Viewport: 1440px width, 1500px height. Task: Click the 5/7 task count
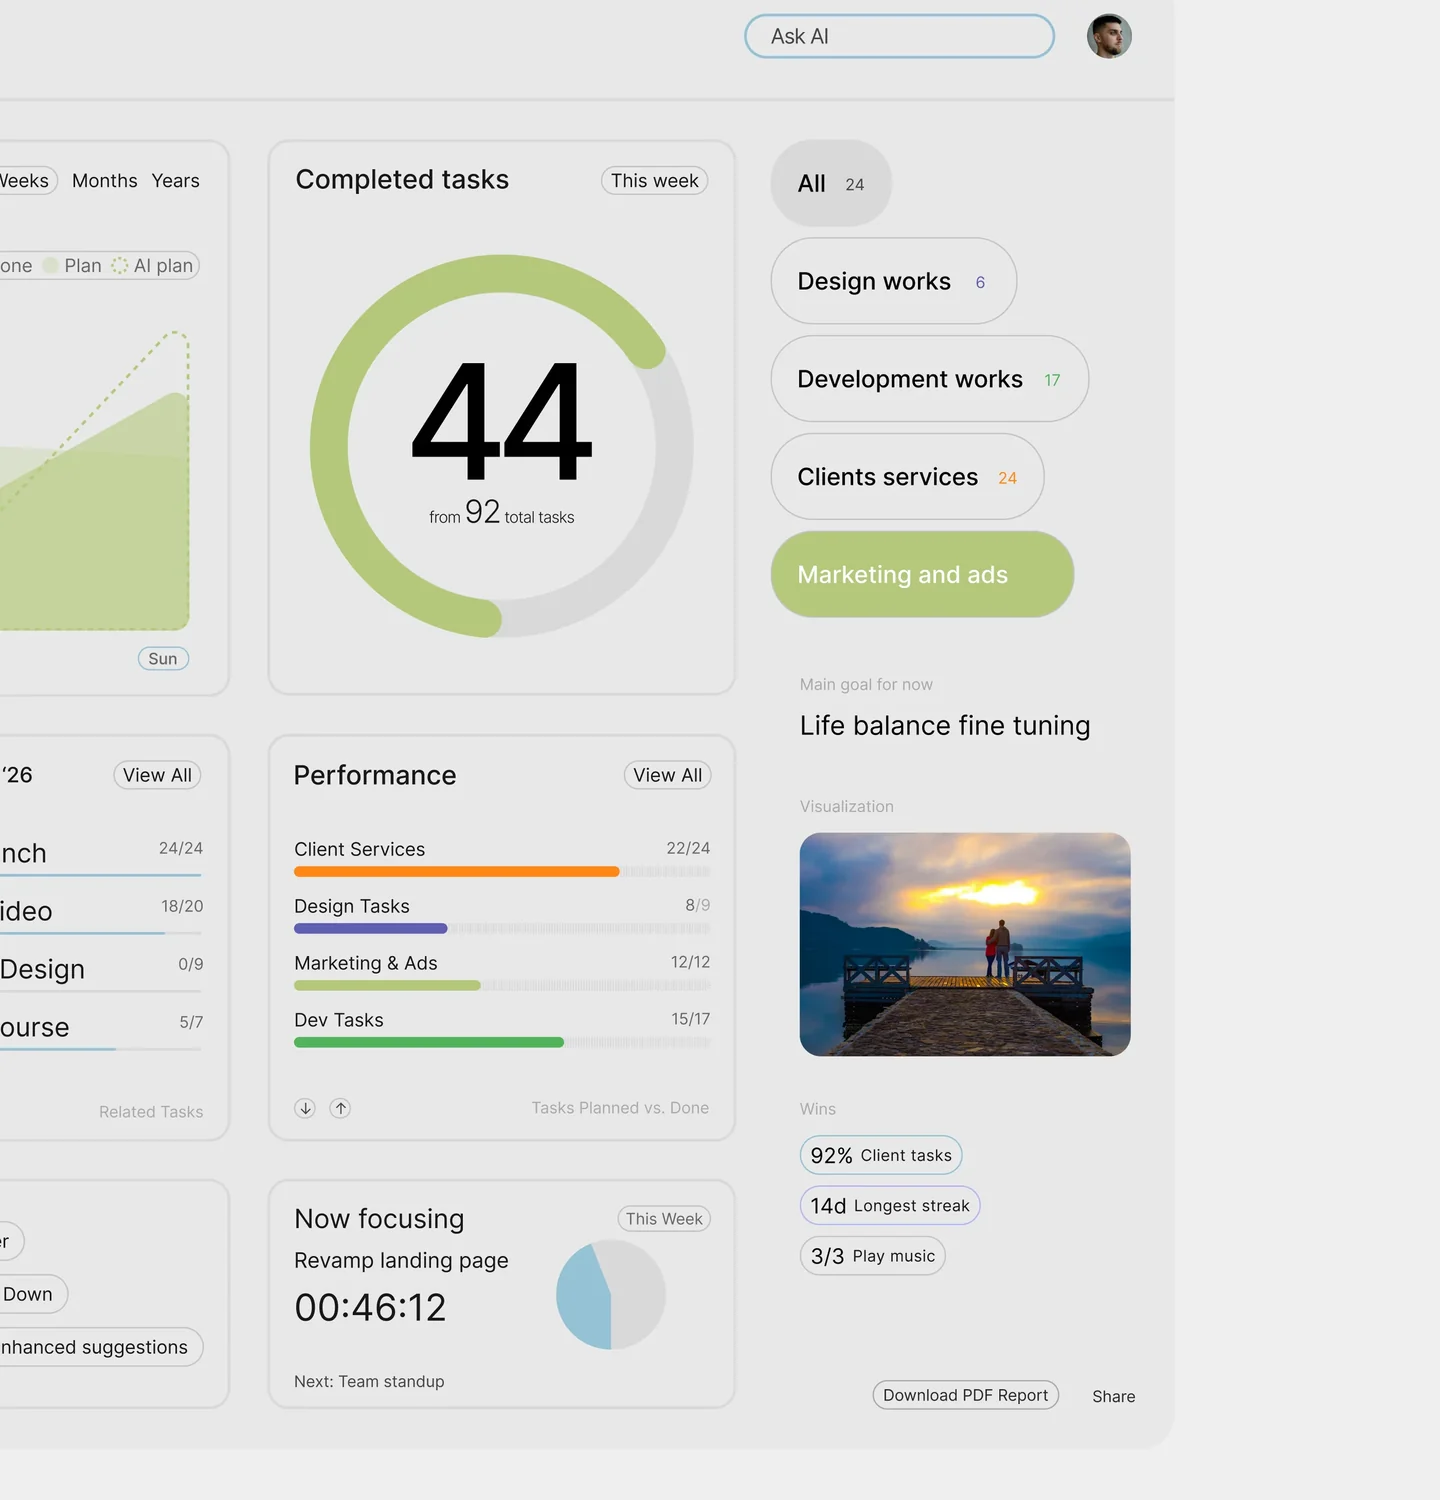click(191, 1022)
